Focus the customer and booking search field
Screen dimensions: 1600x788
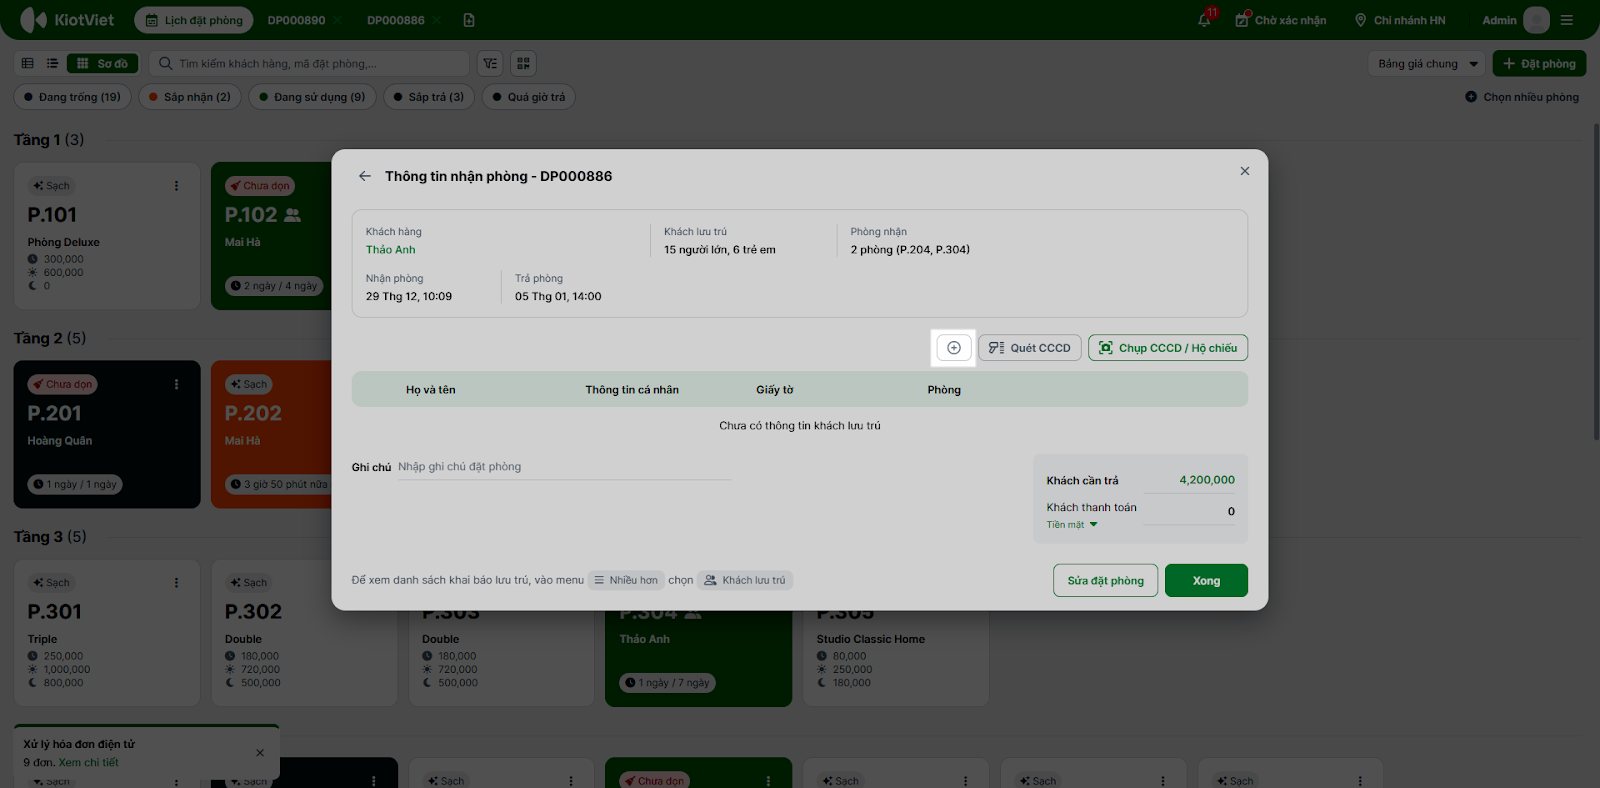pos(309,64)
